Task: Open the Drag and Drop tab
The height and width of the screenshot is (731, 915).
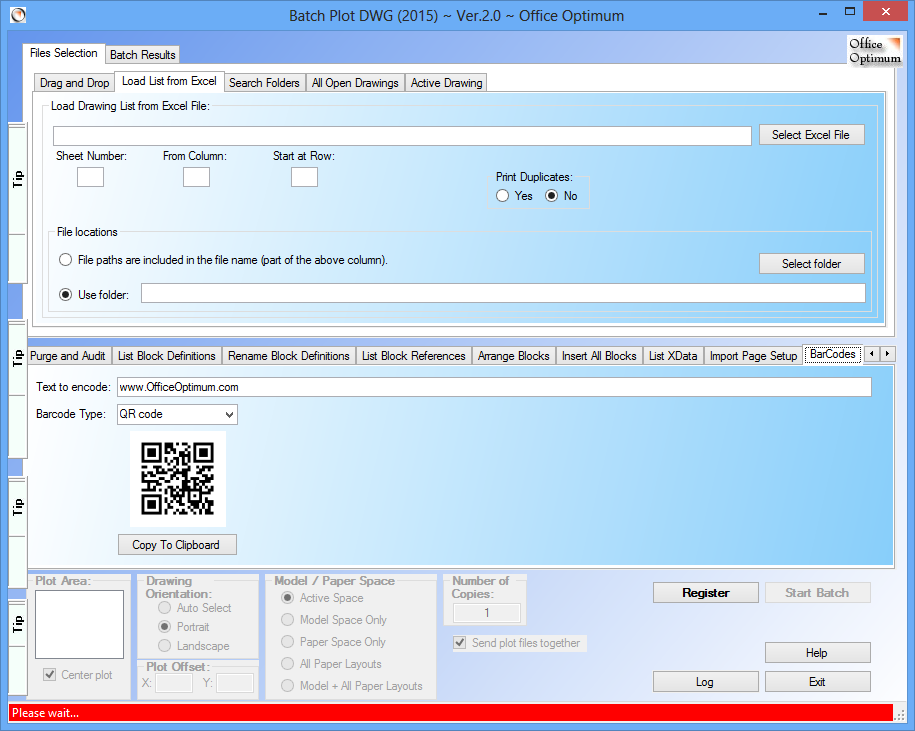Action: tap(74, 83)
